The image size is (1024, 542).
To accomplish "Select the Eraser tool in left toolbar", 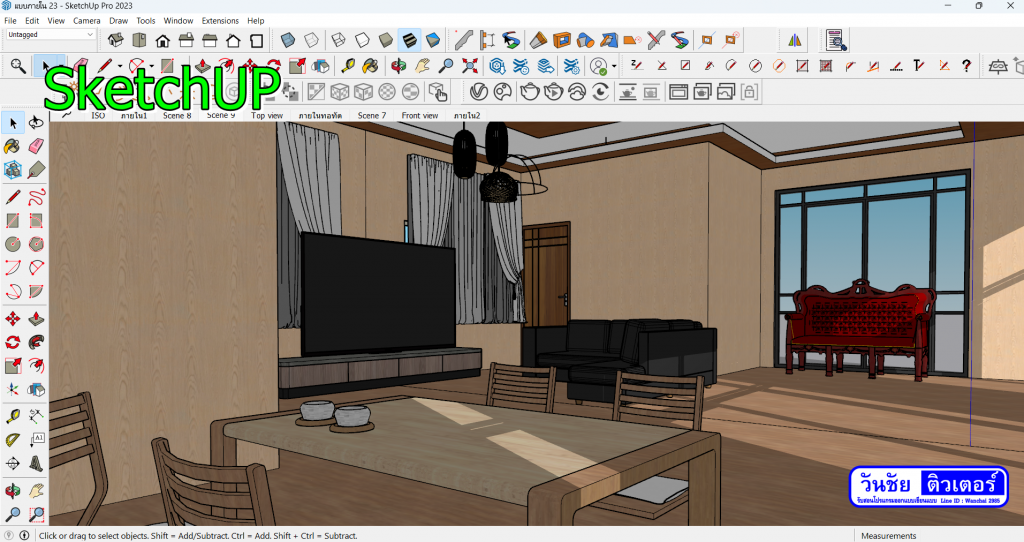I will (x=36, y=145).
